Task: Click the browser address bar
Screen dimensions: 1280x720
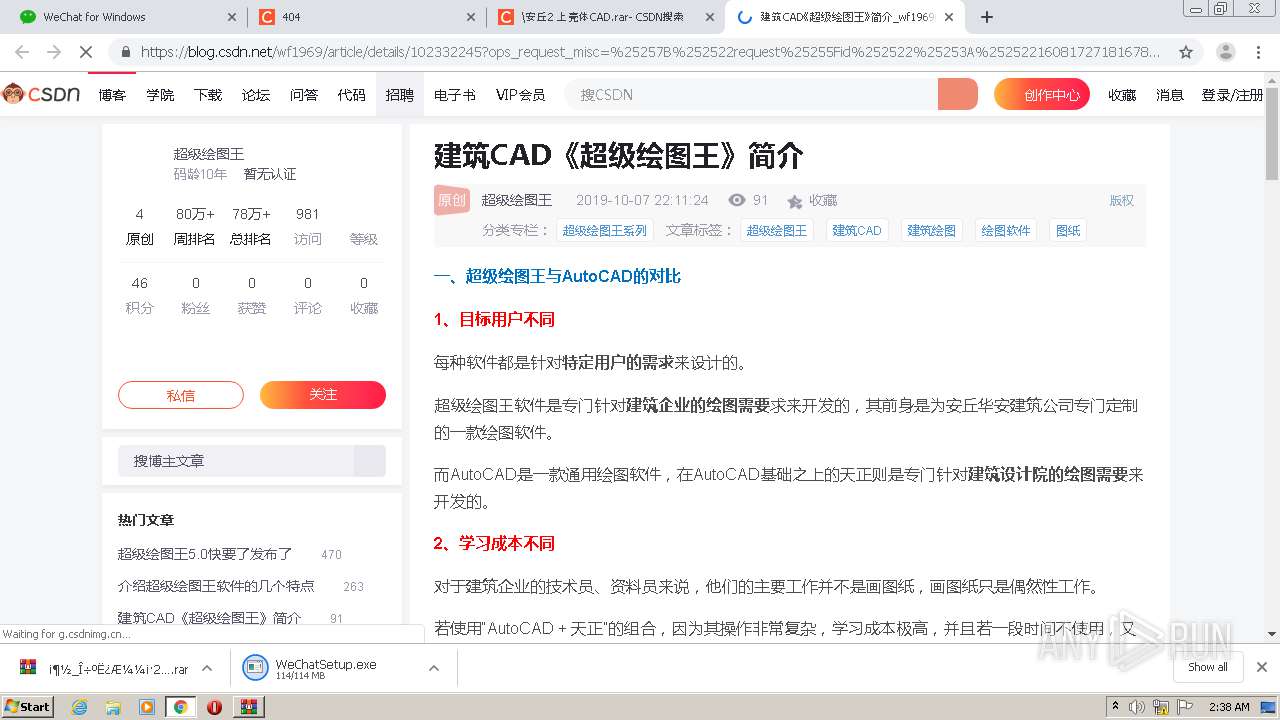Action: pos(650,52)
